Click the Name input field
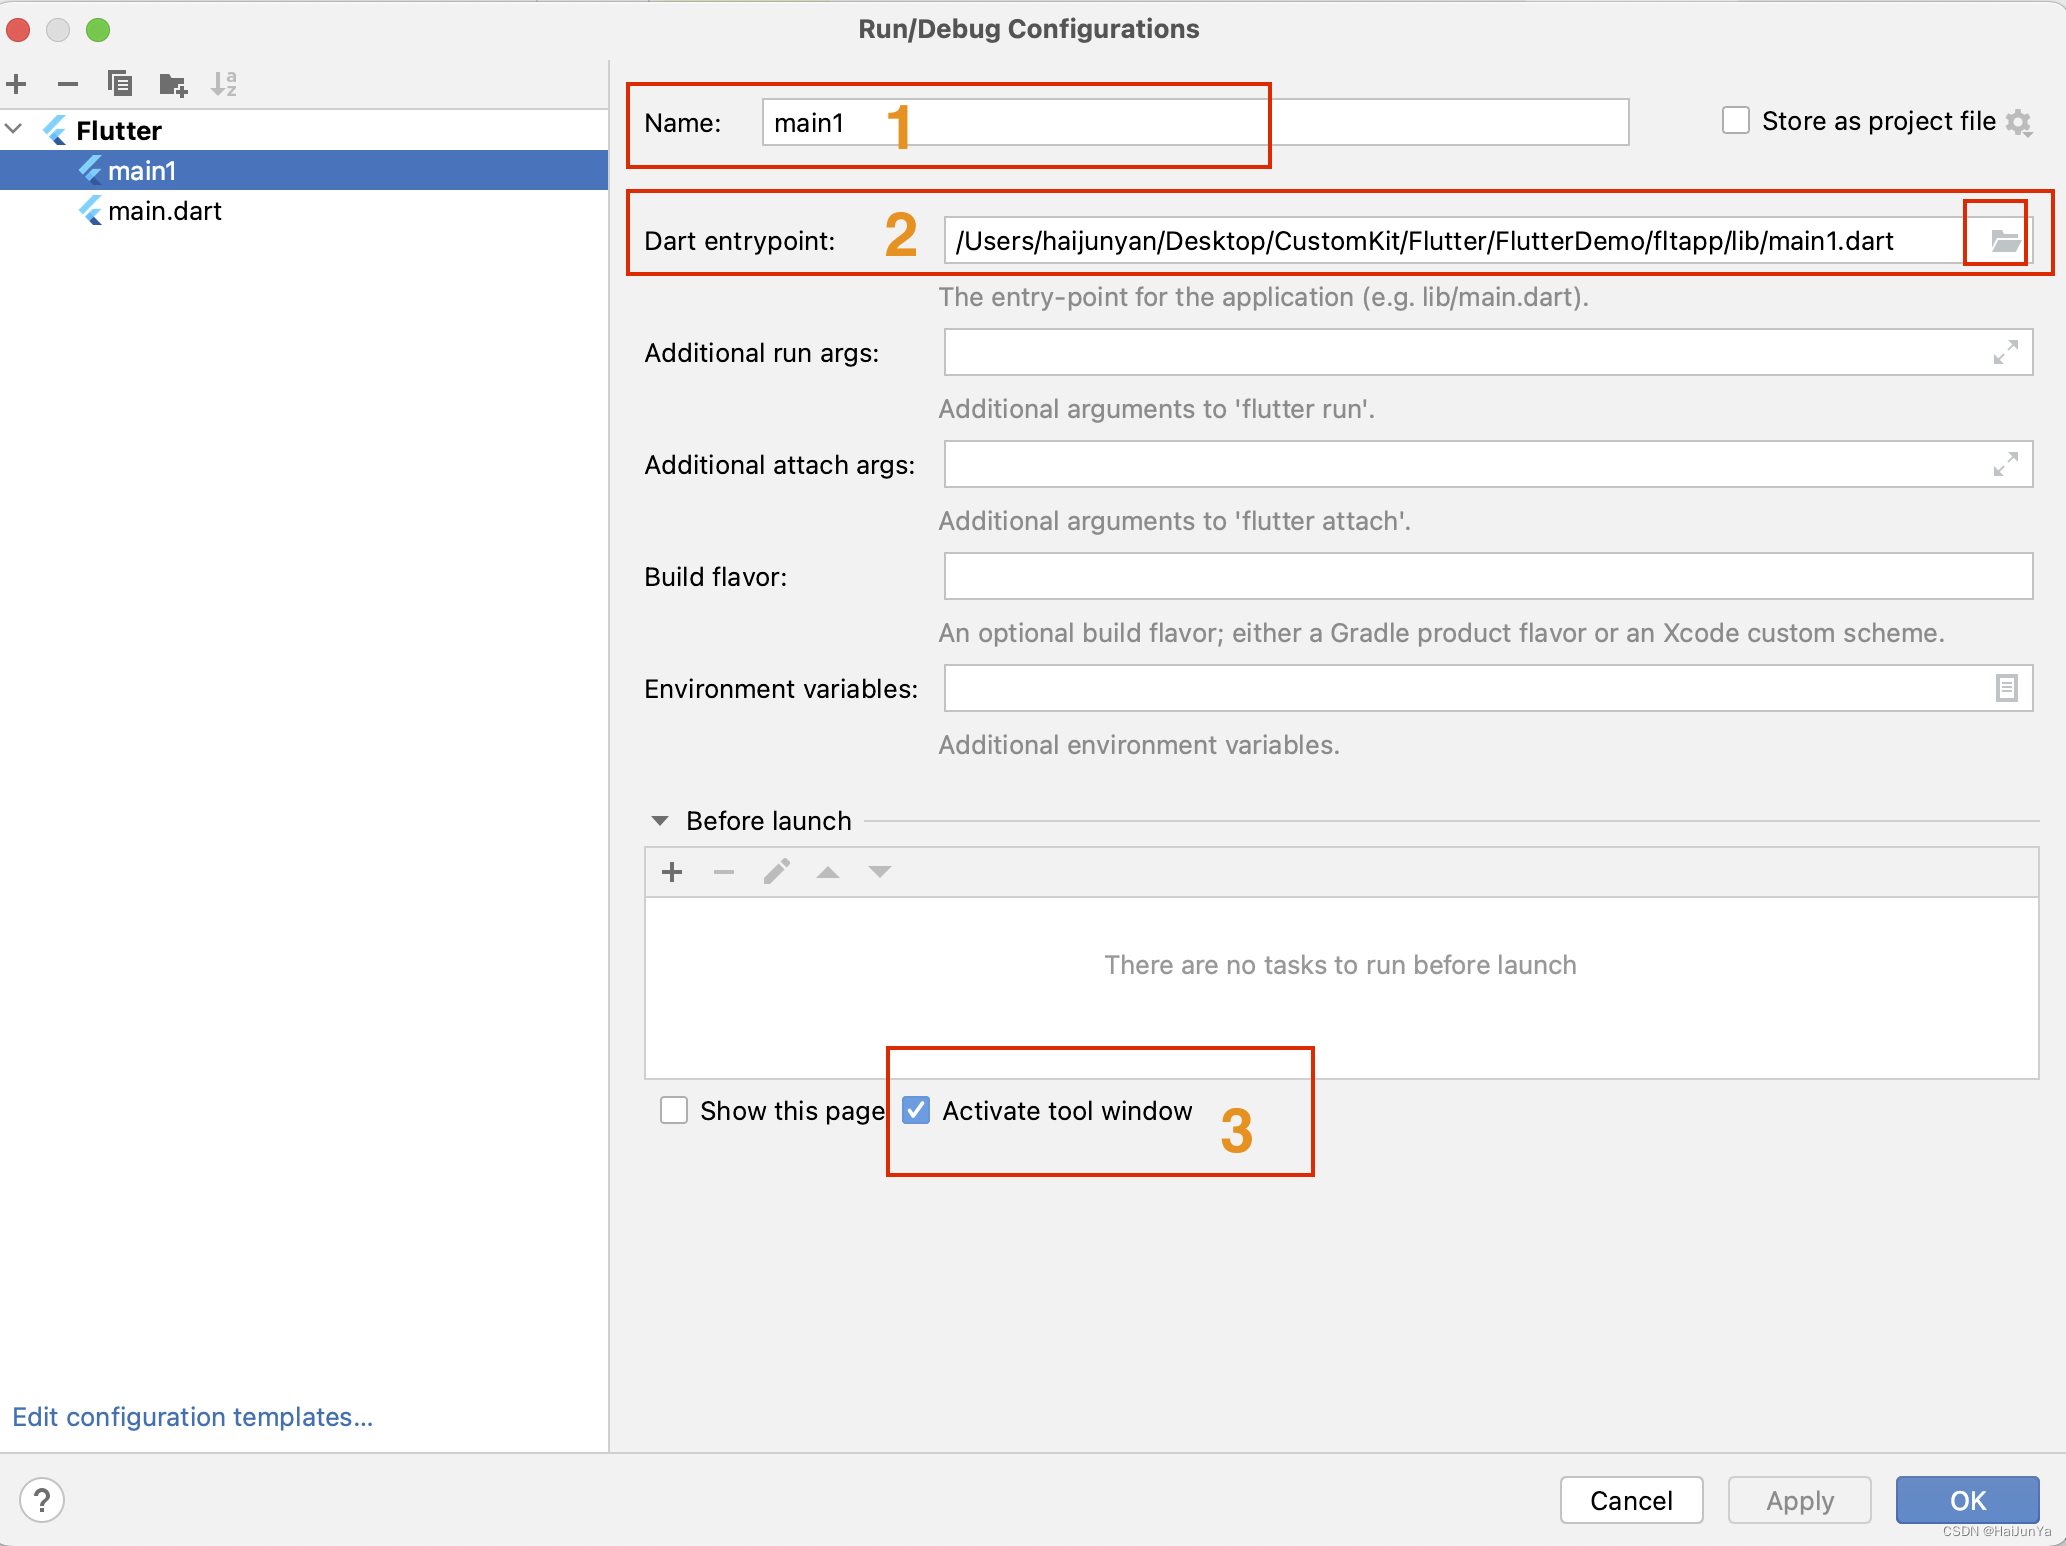This screenshot has width=2066, height=1546. [x=1195, y=120]
